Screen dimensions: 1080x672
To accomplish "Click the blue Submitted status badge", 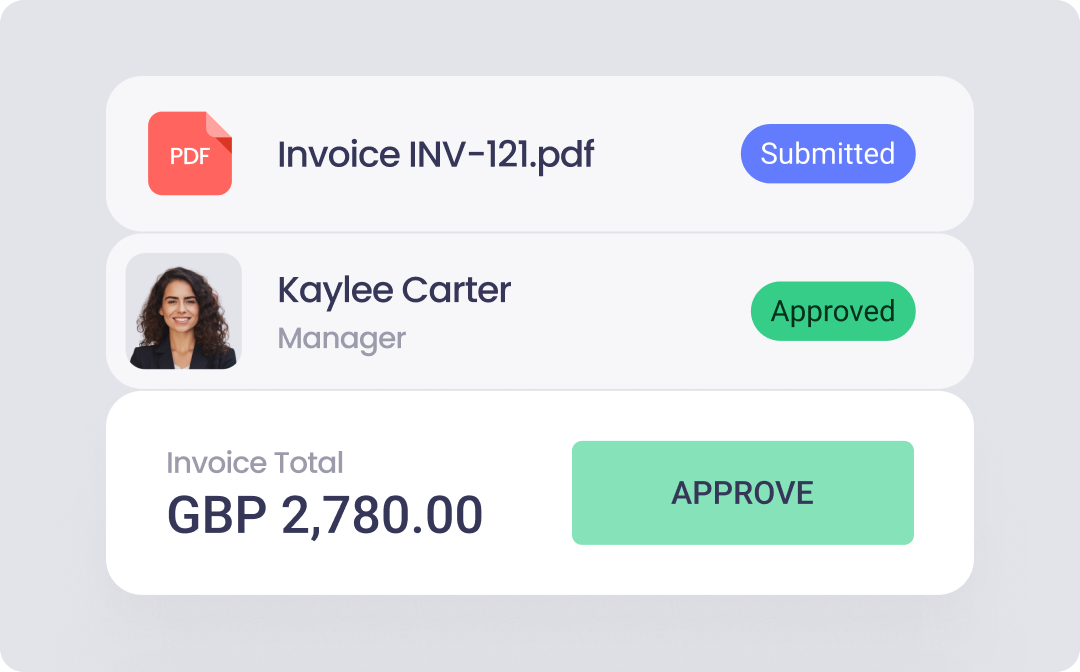I will [x=827, y=154].
